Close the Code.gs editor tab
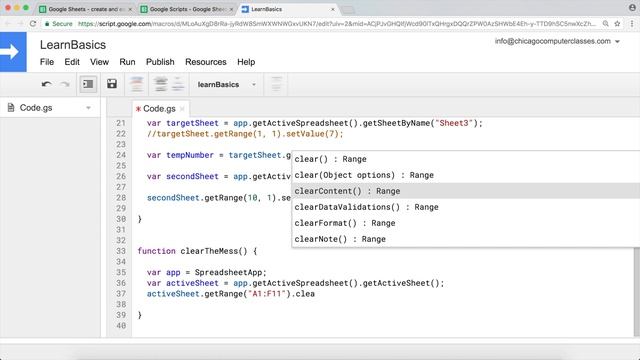This screenshot has width=640, height=360. pos(182,109)
